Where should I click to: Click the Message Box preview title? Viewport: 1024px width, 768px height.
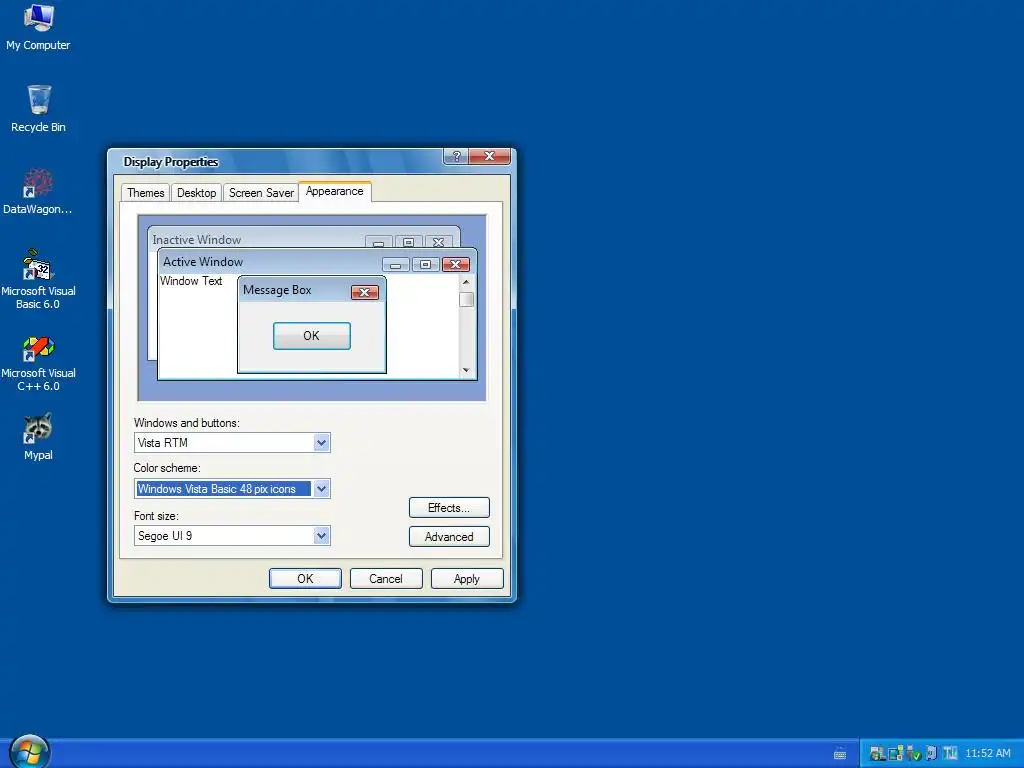click(x=277, y=290)
